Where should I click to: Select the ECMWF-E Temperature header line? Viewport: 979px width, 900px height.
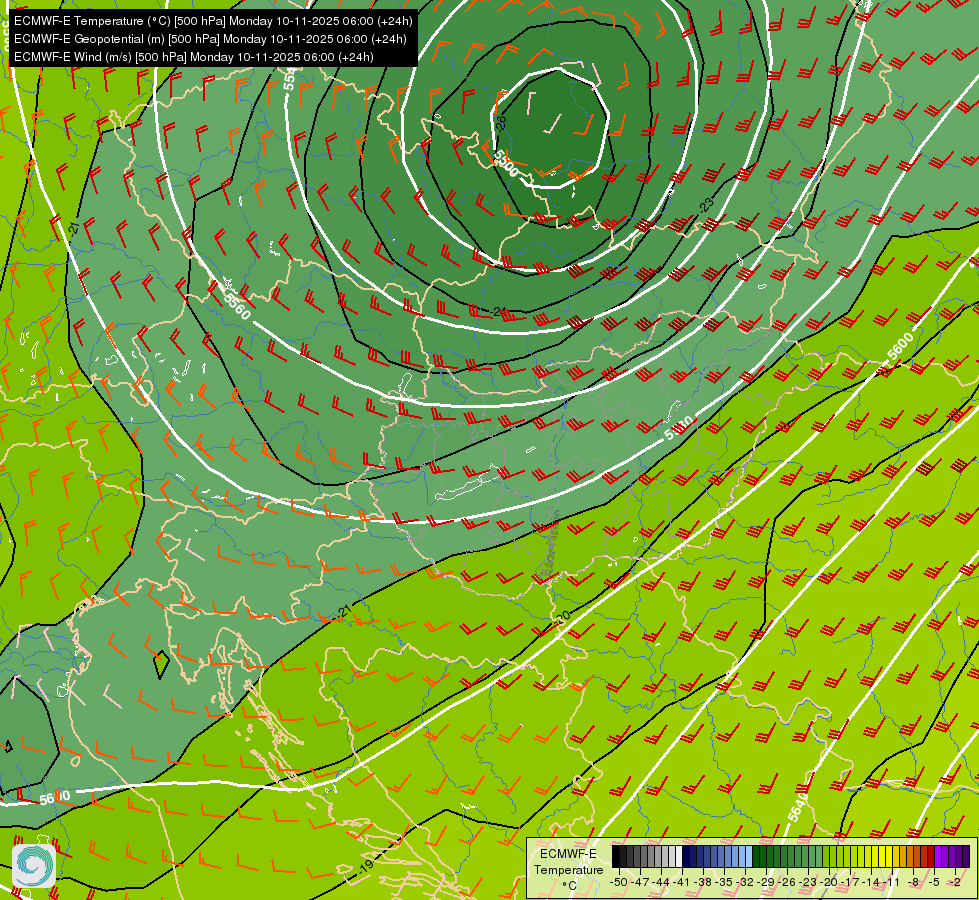[x=213, y=21]
